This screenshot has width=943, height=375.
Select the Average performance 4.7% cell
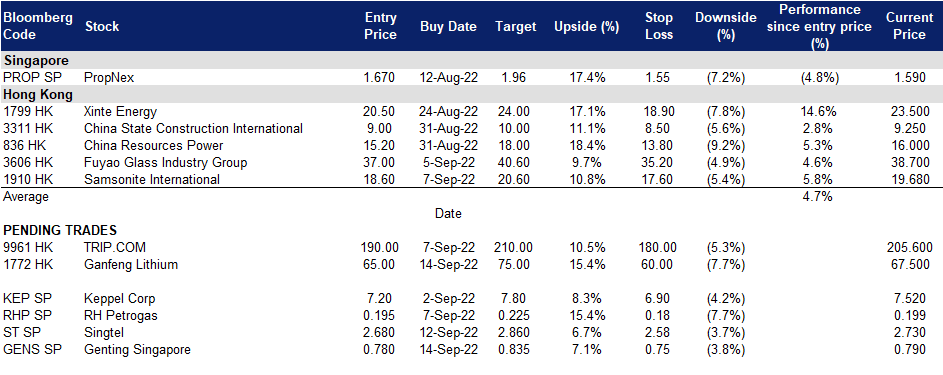pos(818,197)
